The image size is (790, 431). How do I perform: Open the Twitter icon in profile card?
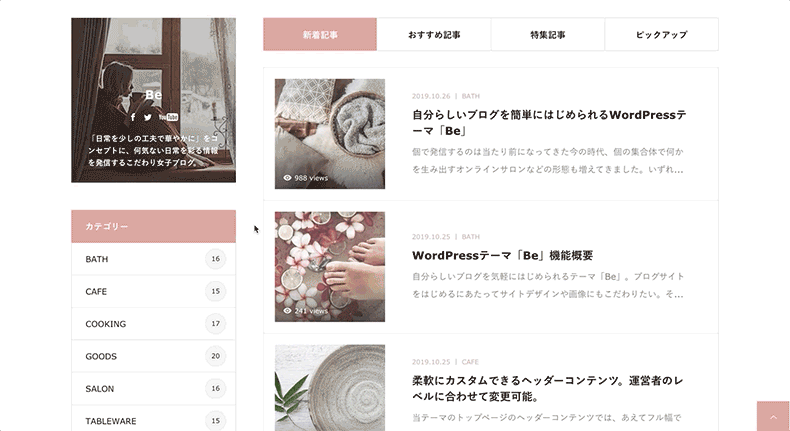[x=148, y=117]
